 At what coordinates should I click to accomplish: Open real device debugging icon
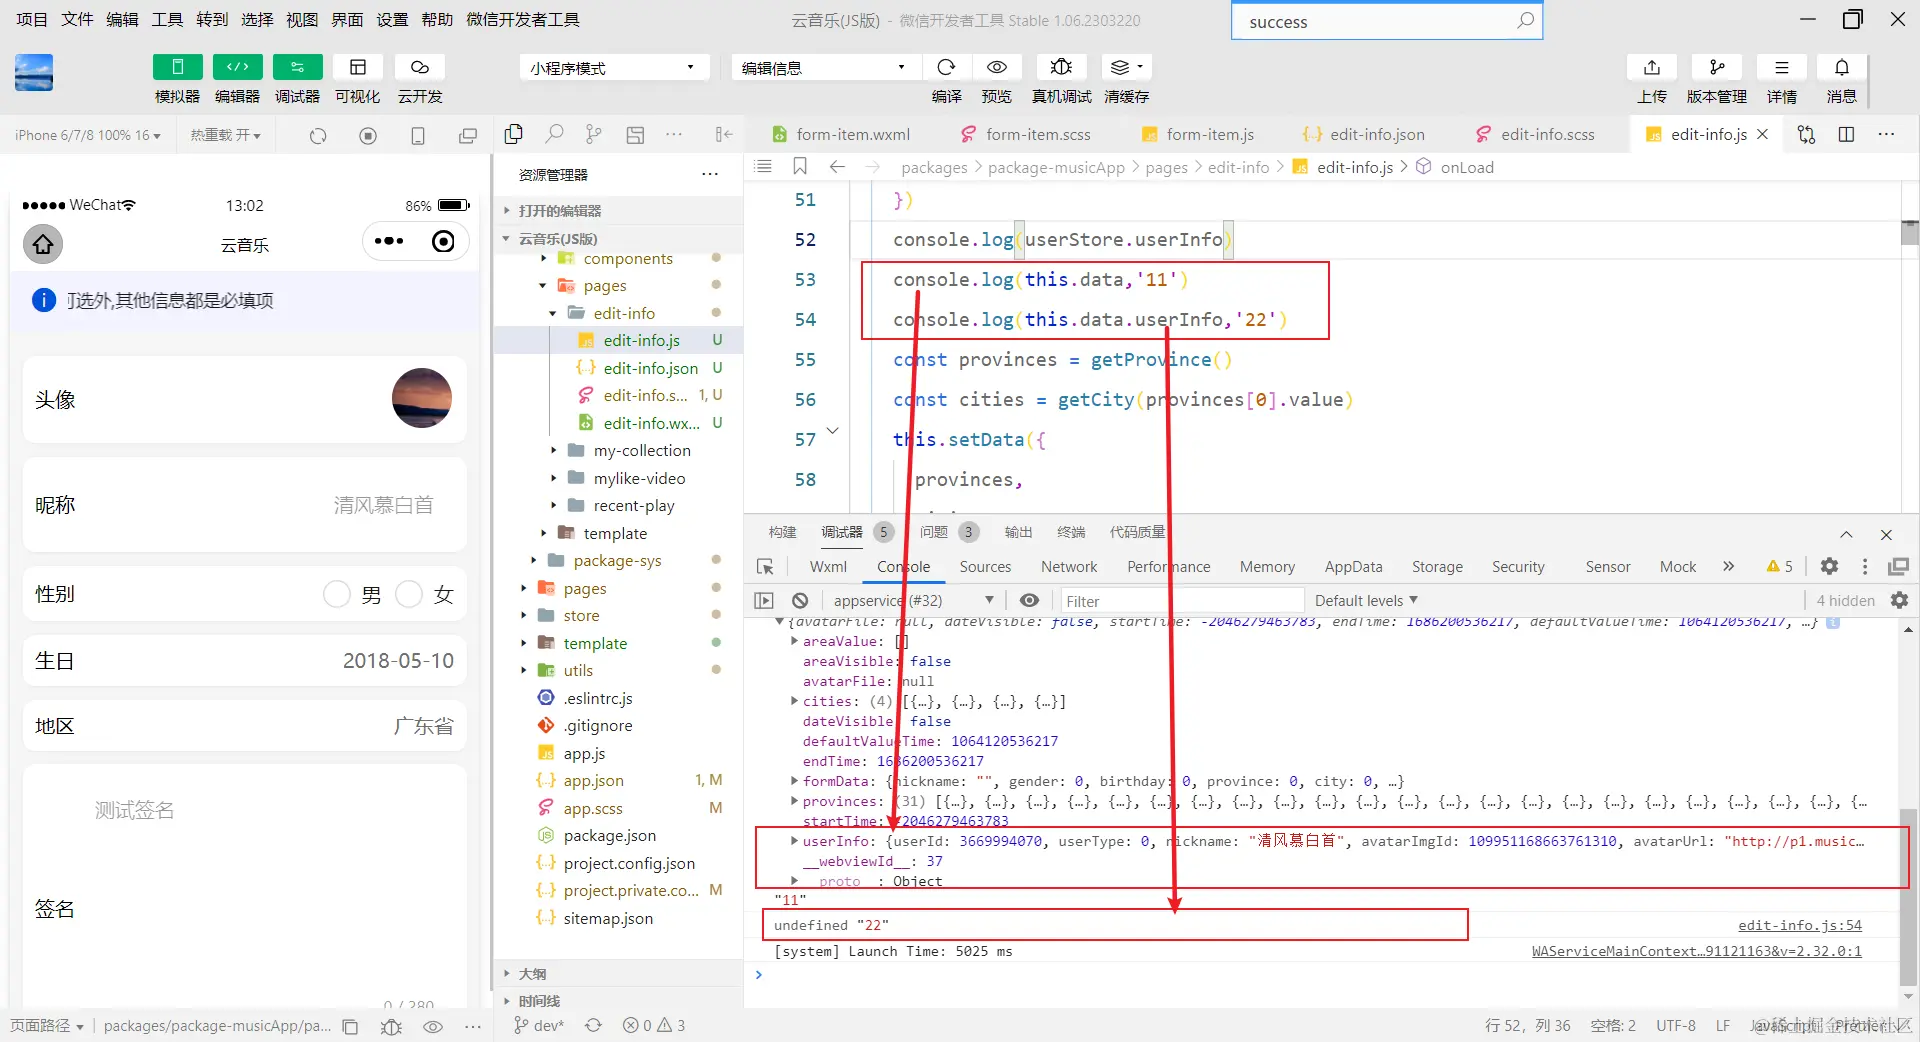(x=1061, y=67)
